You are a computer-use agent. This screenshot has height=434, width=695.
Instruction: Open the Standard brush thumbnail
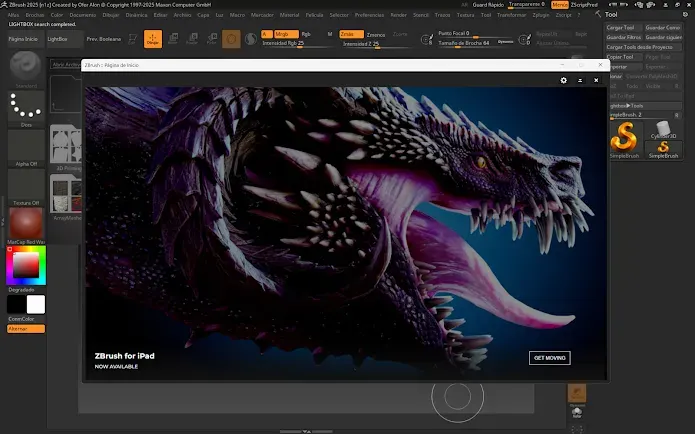26,66
